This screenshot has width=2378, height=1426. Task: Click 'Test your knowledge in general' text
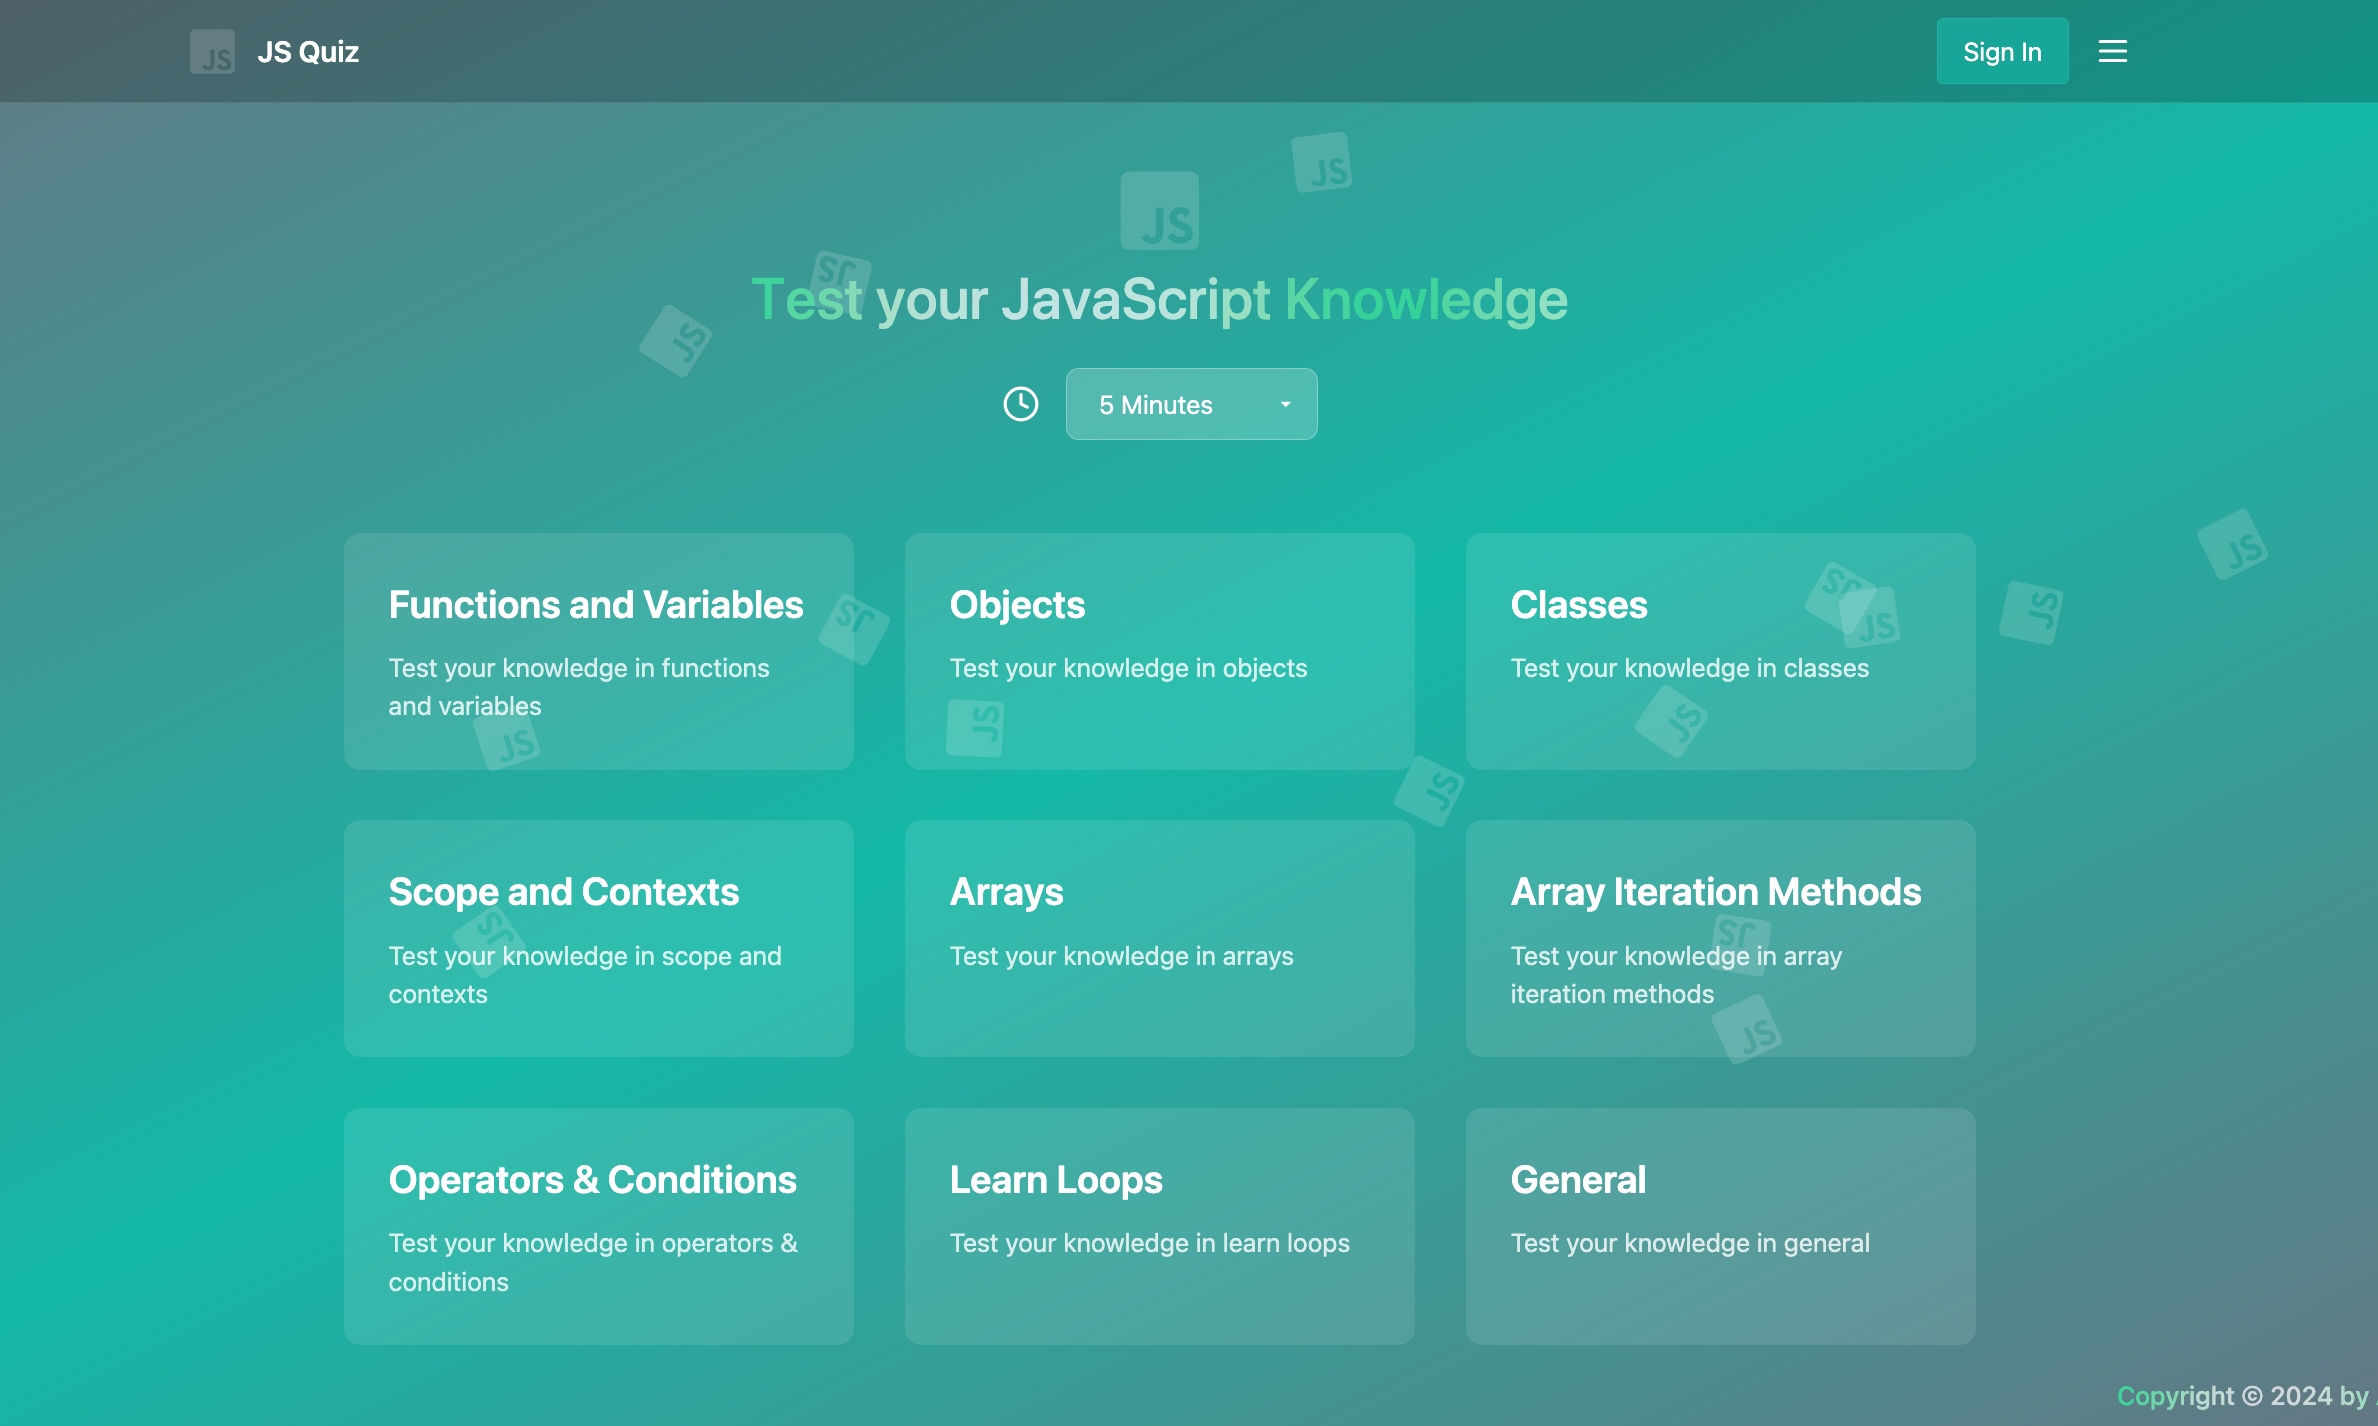(x=1690, y=1243)
